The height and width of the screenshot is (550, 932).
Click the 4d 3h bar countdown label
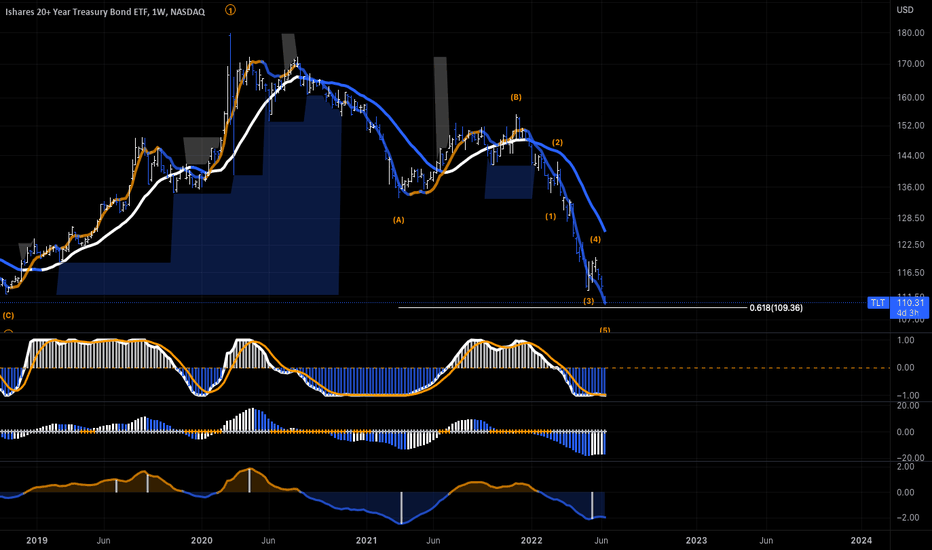click(909, 313)
